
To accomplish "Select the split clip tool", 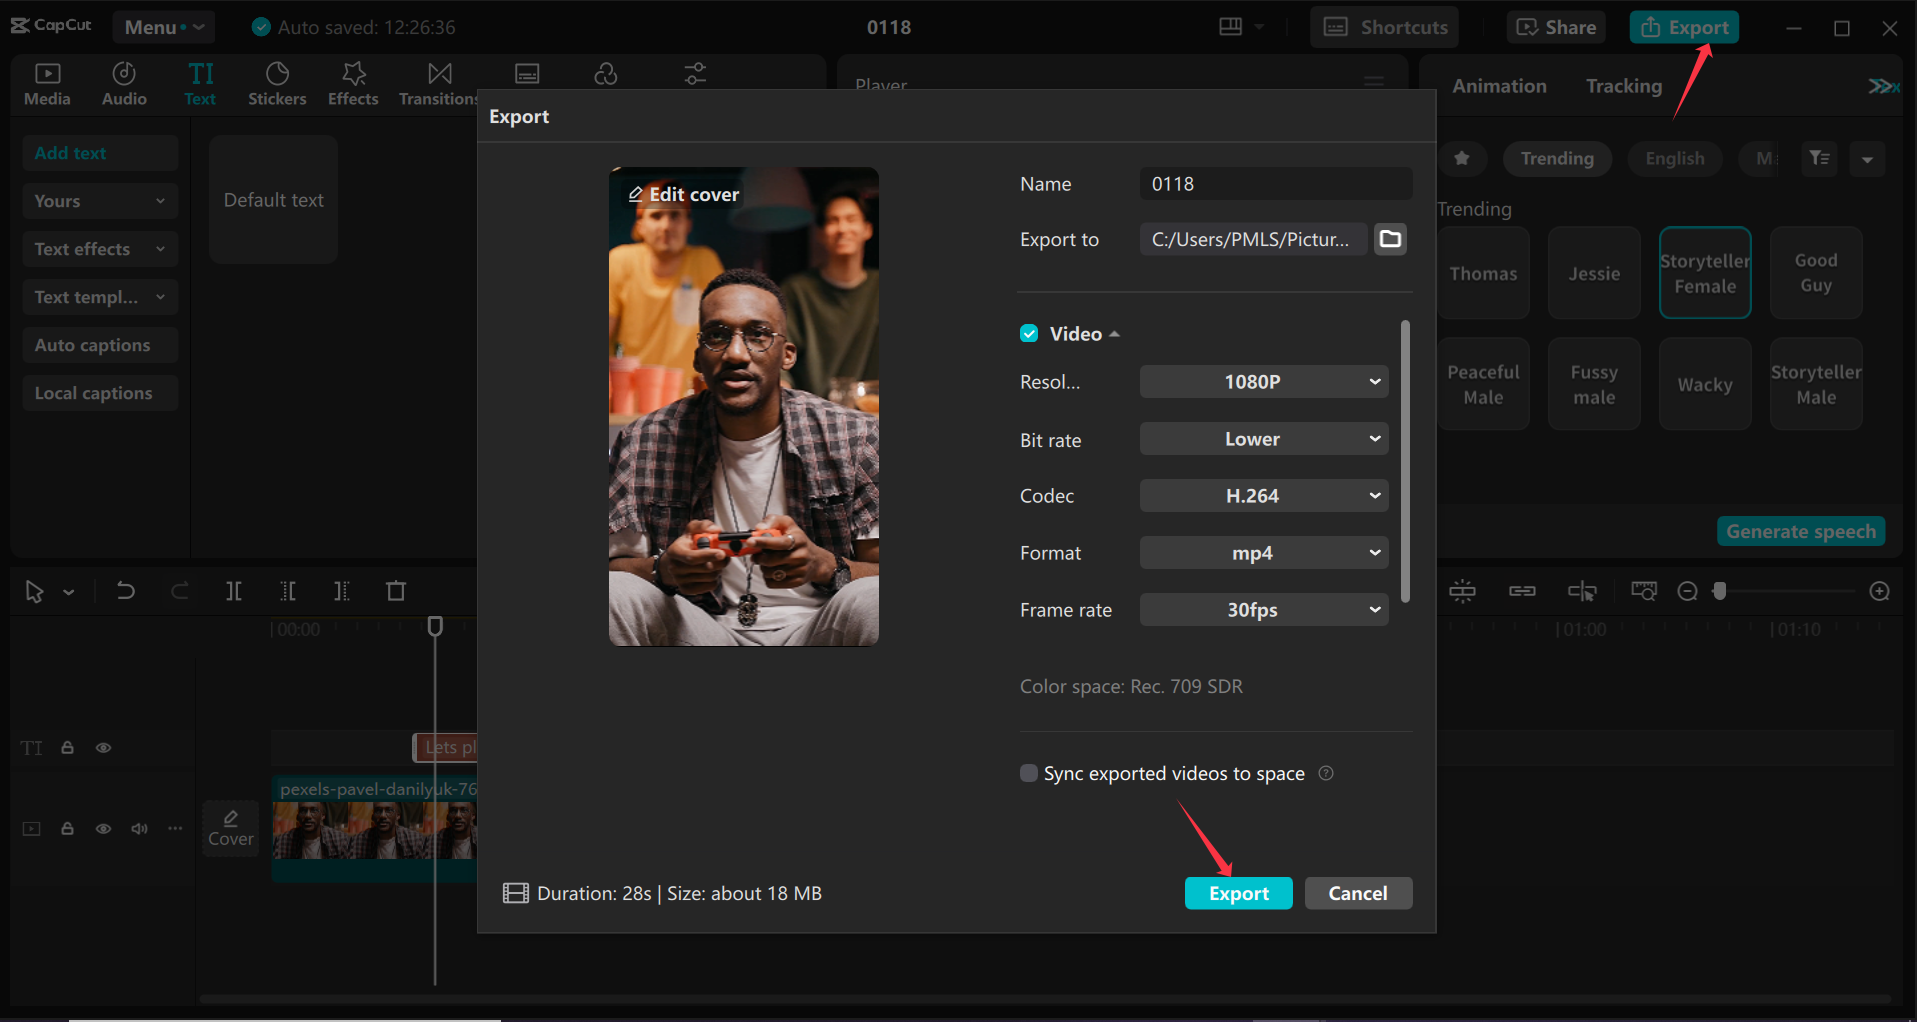I will click(234, 591).
